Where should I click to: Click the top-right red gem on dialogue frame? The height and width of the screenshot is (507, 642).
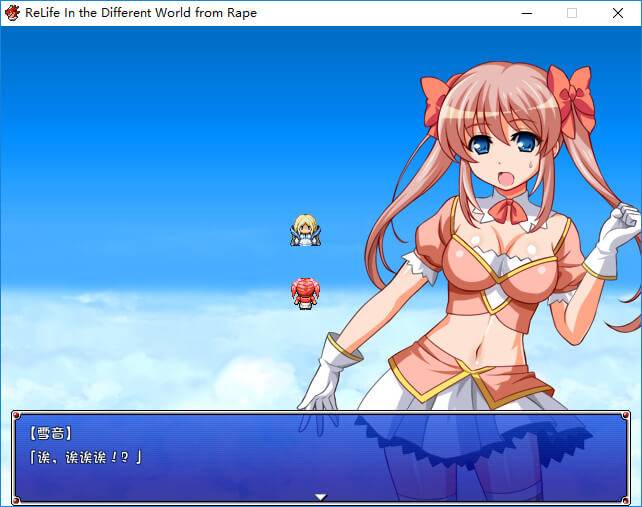pyautogui.click(x=626, y=416)
